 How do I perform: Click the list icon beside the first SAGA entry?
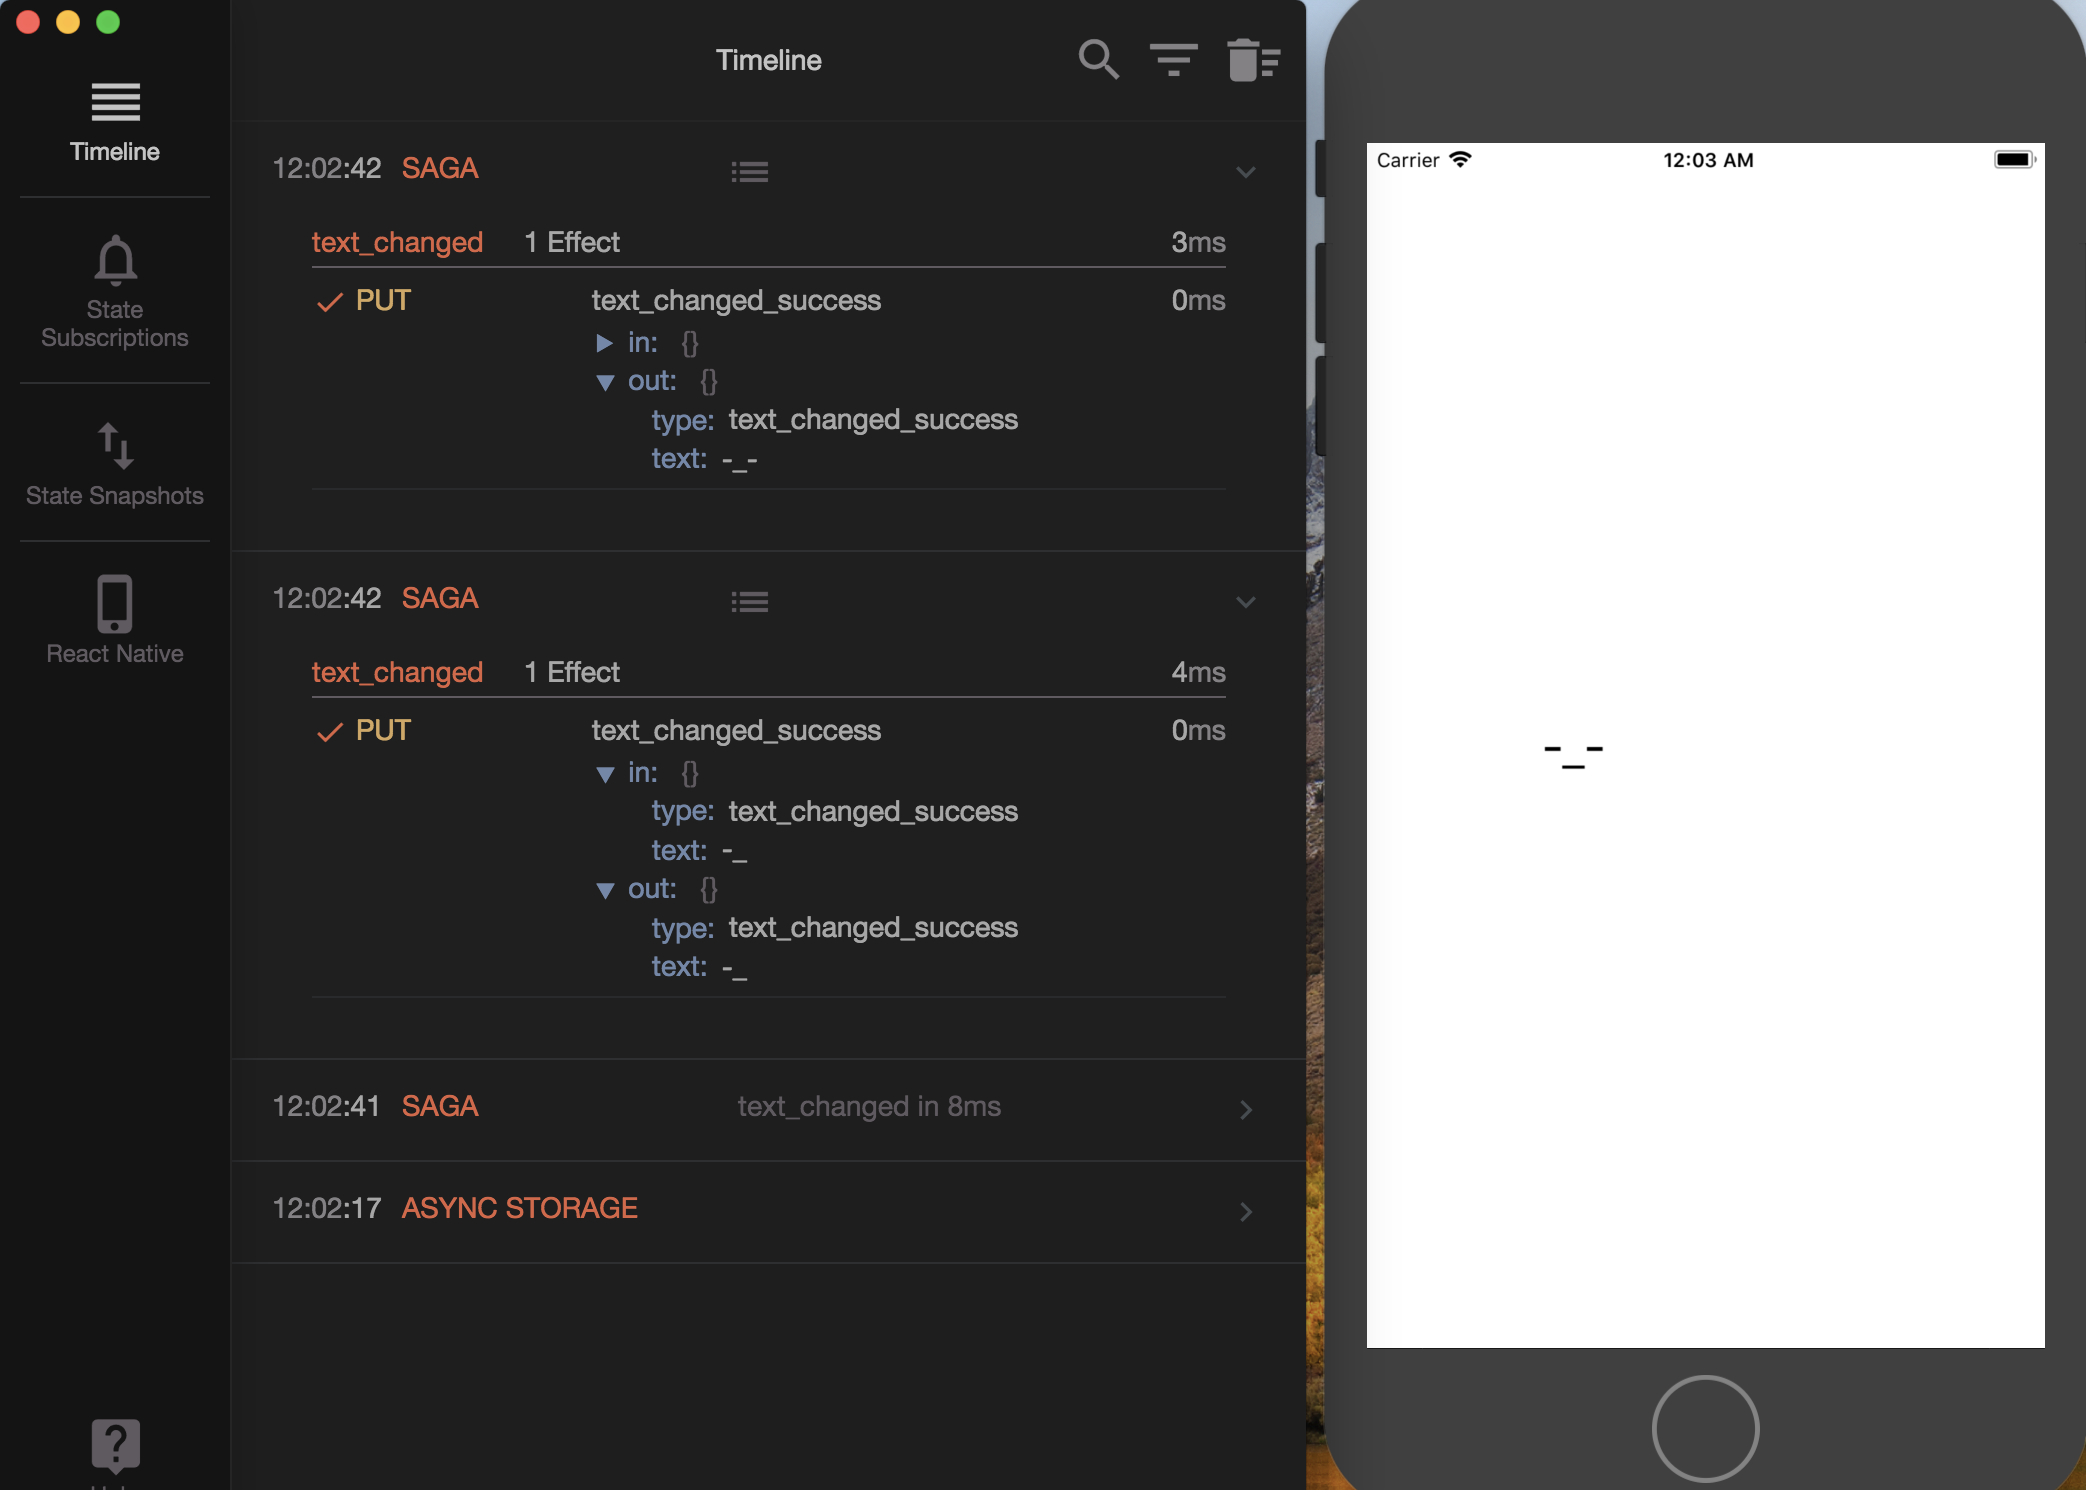click(x=750, y=171)
